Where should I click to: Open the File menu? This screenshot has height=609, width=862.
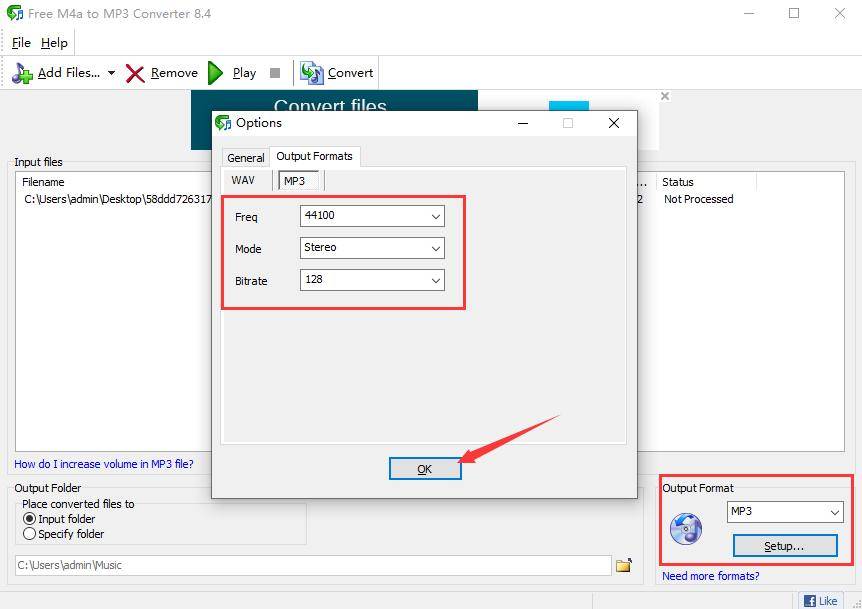tap(21, 43)
